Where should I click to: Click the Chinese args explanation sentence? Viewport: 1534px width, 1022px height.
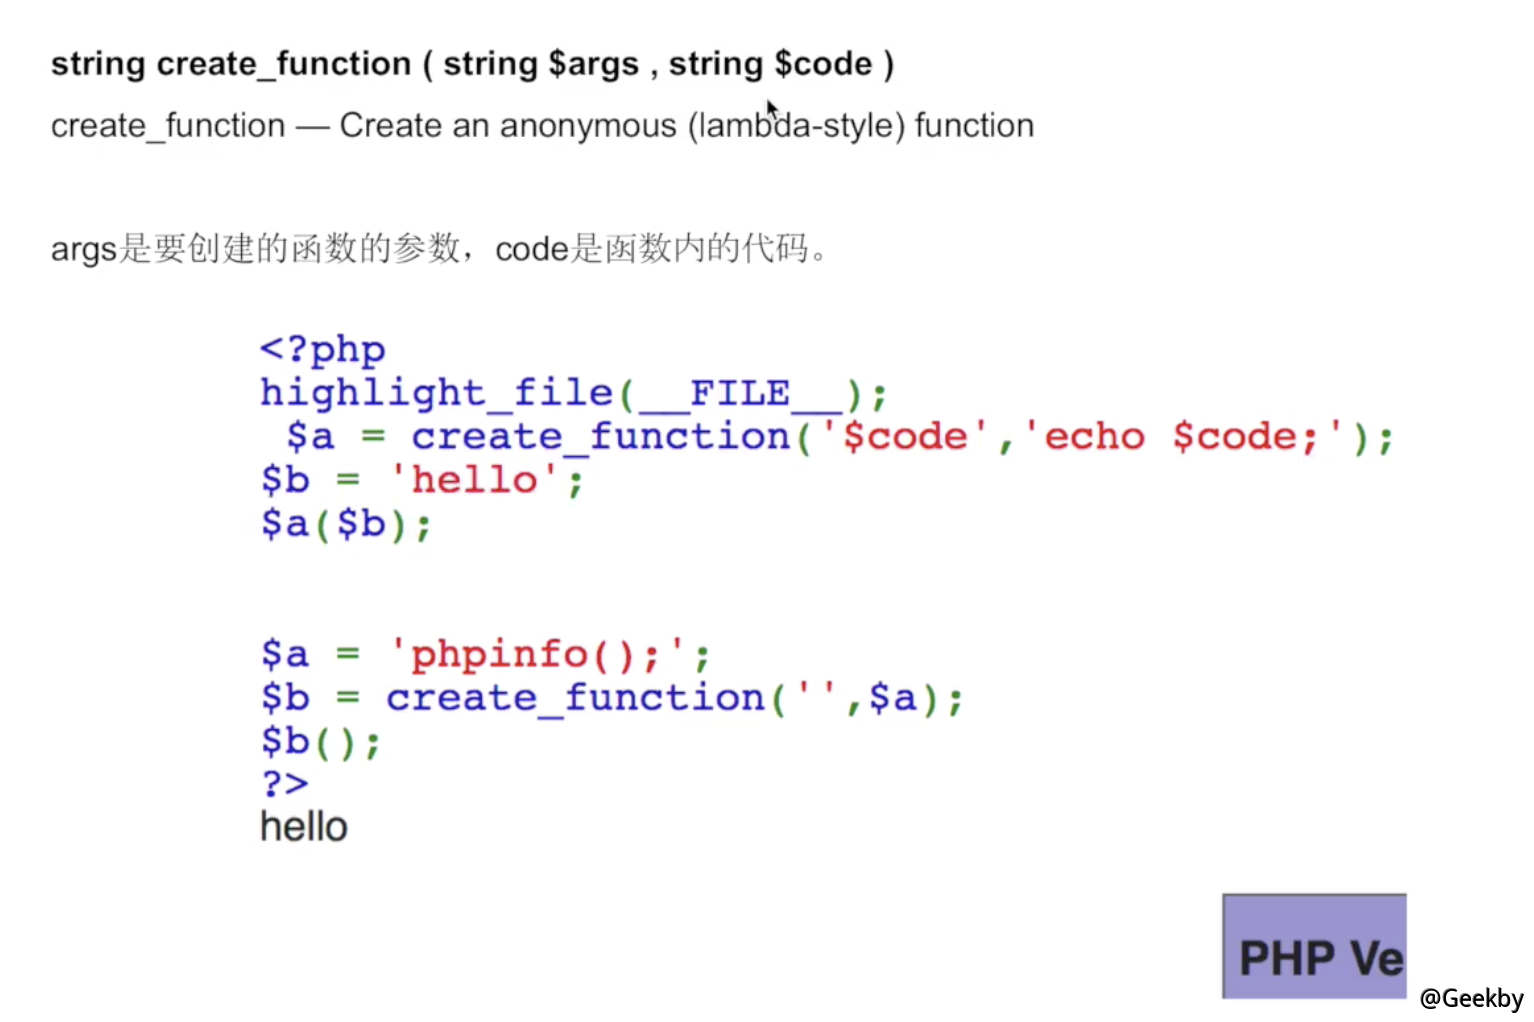pyautogui.click(x=439, y=248)
